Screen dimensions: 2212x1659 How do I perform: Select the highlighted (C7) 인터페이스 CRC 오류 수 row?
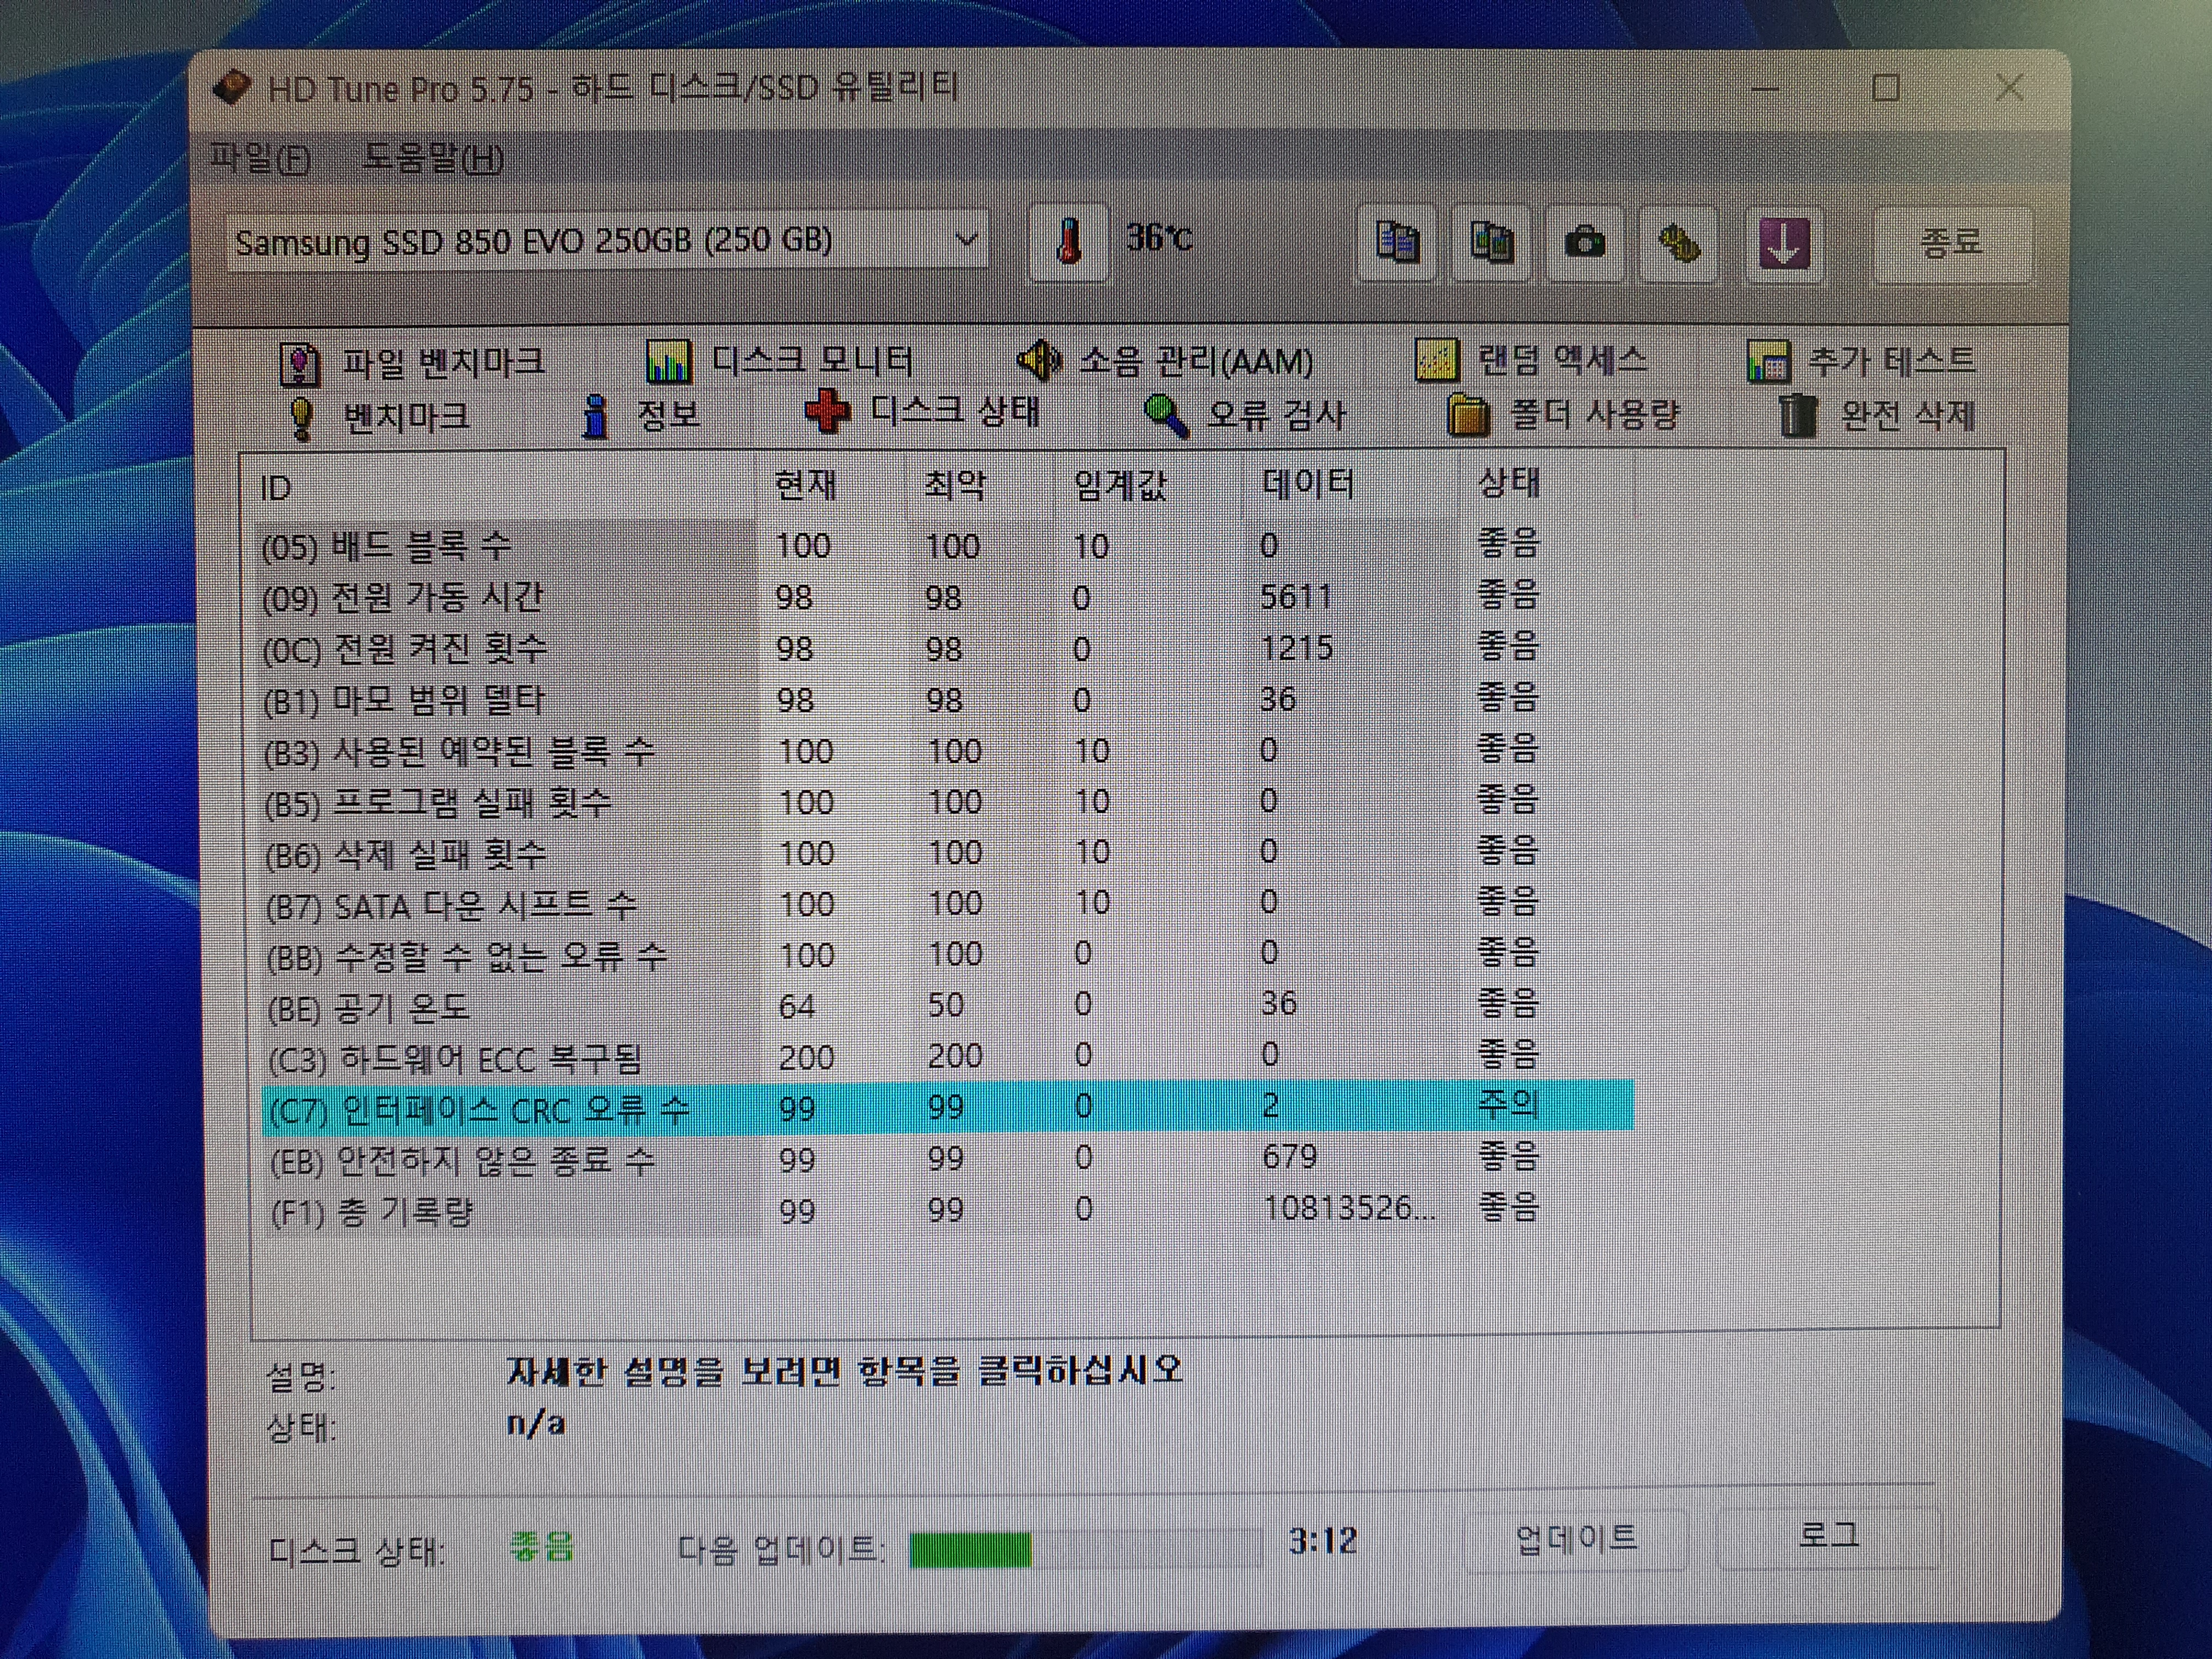(x=948, y=1108)
